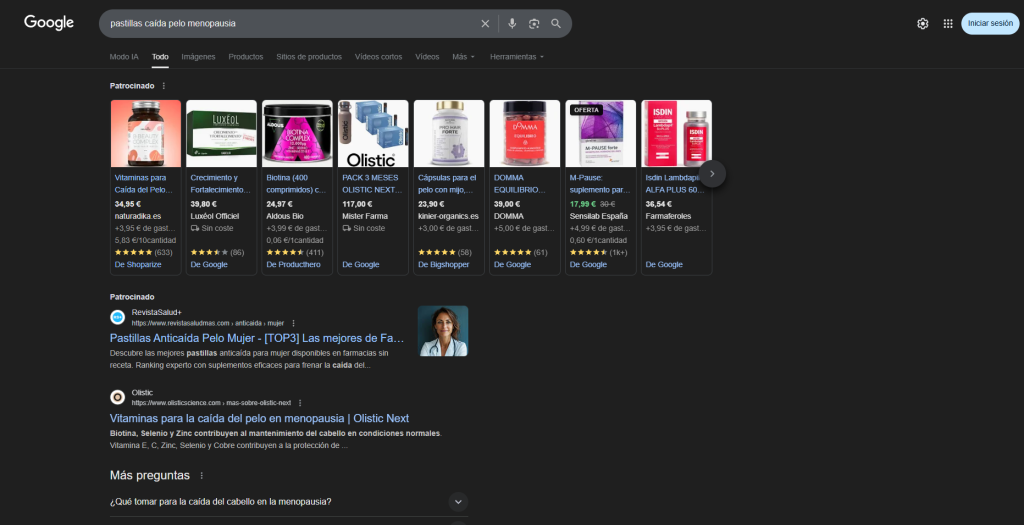1024x525 pixels.
Task: Start voice search with microphone icon
Action: [x=512, y=23]
